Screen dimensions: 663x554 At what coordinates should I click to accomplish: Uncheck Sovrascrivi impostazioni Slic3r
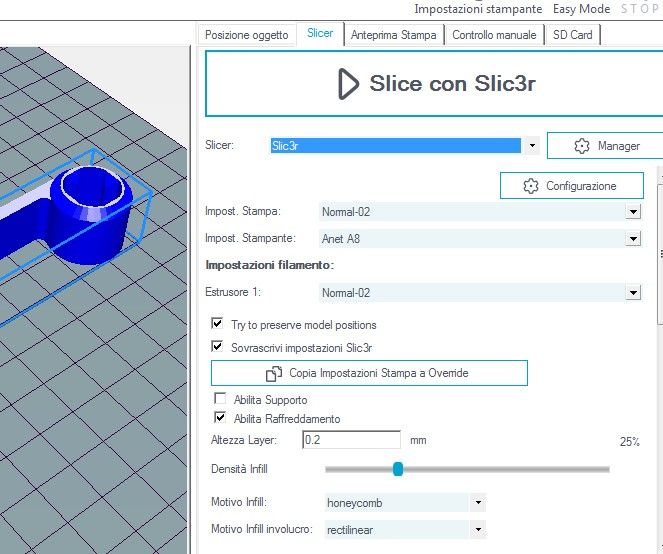coord(218,346)
